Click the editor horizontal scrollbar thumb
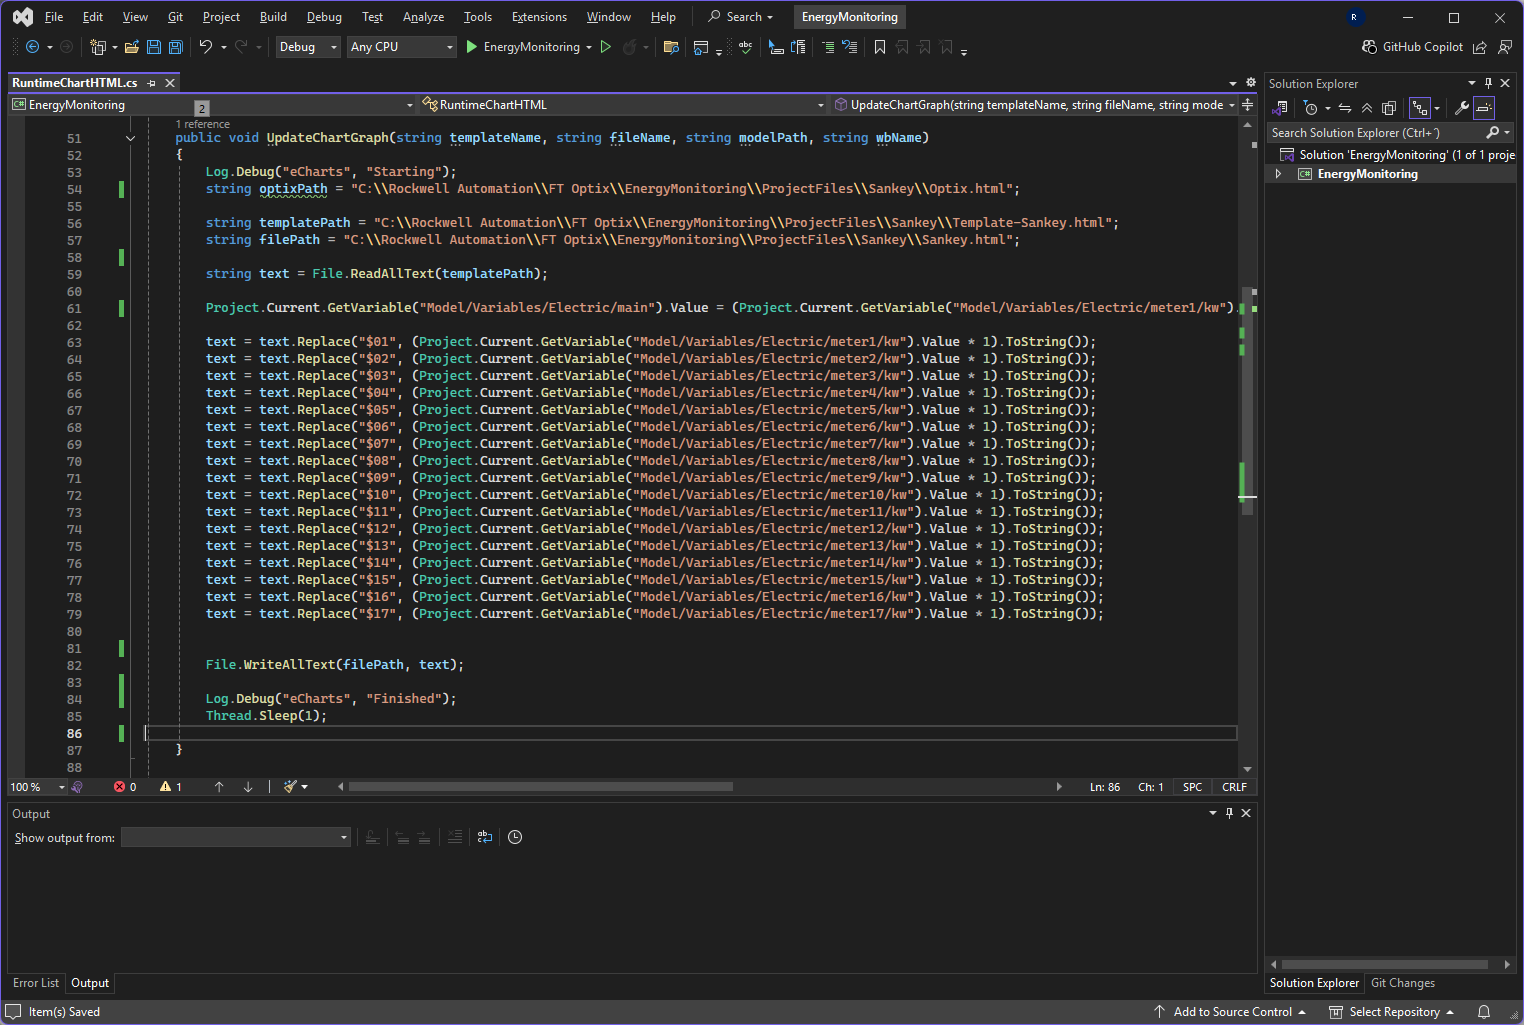 (540, 787)
